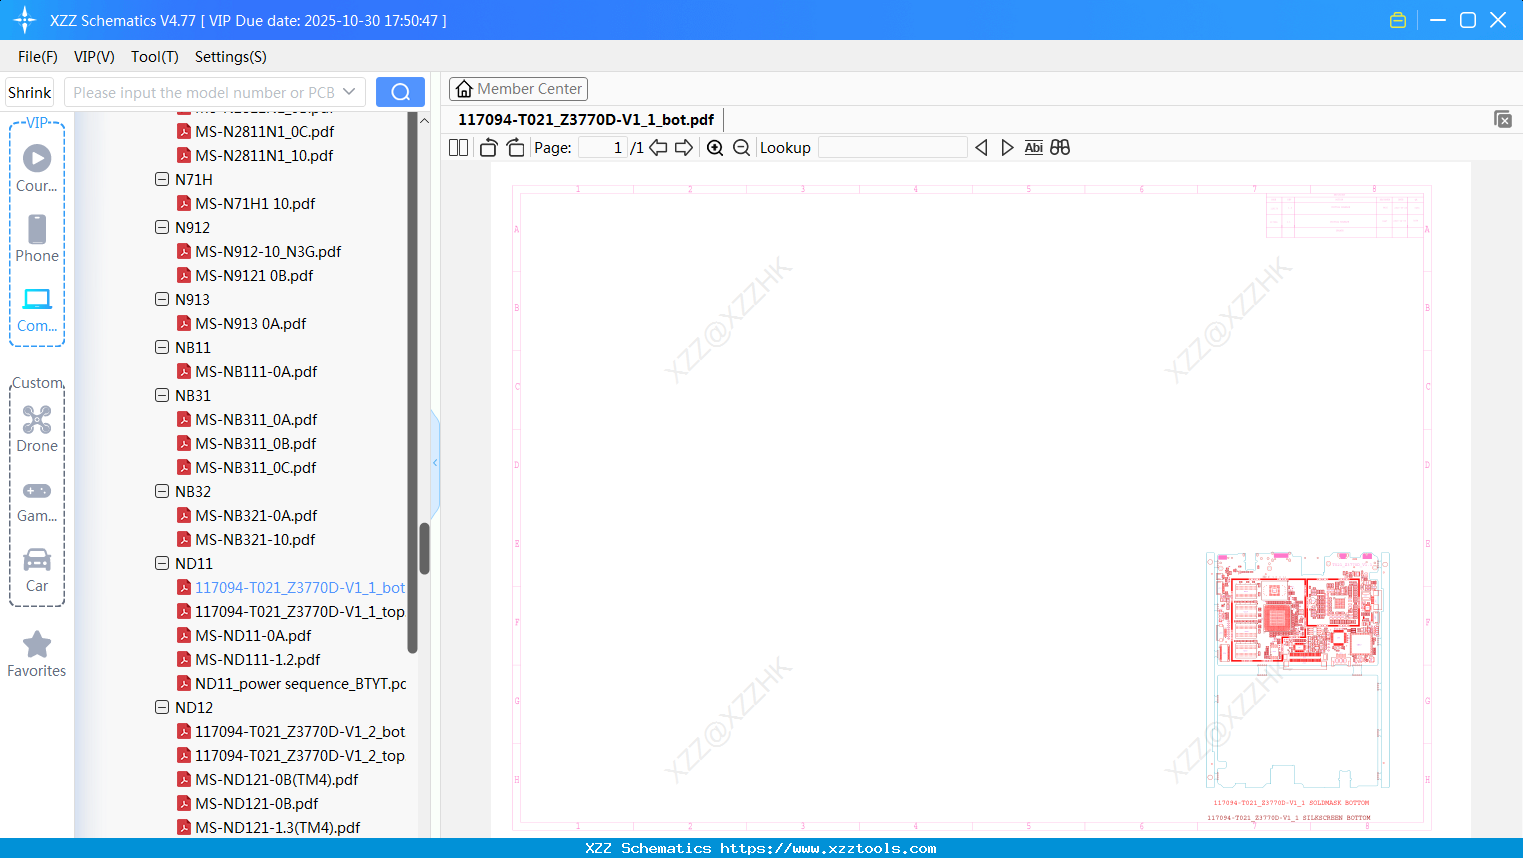Open MS-N2811N1_0C.pdf file

(x=264, y=132)
